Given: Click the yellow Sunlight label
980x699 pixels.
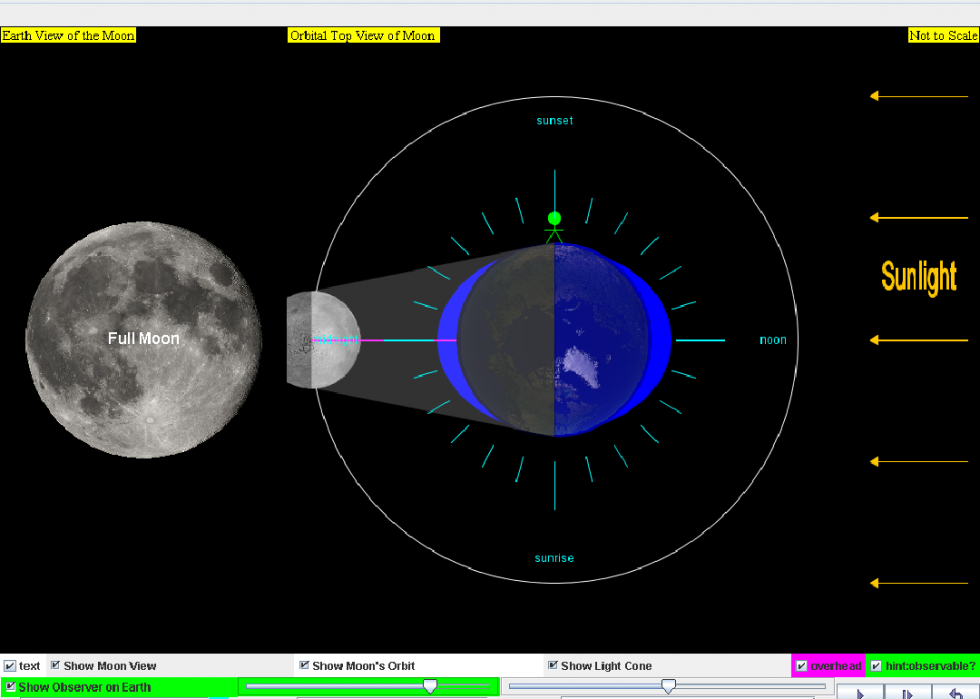Looking at the screenshot, I should click(918, 277).
